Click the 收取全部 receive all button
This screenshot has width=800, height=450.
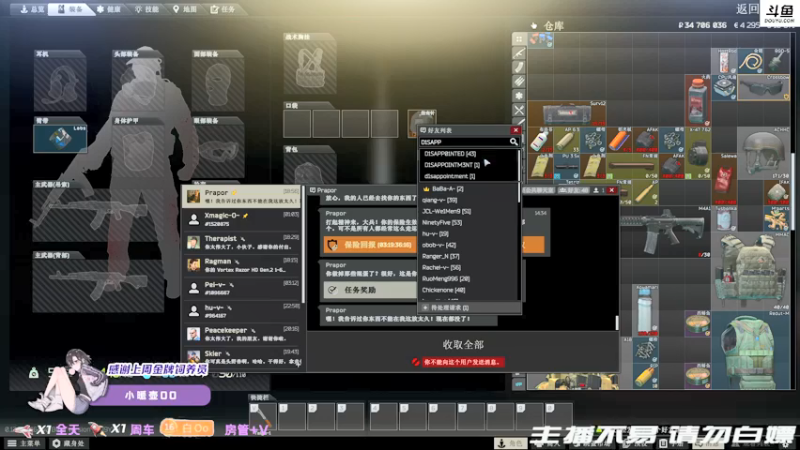pos(463,345)
